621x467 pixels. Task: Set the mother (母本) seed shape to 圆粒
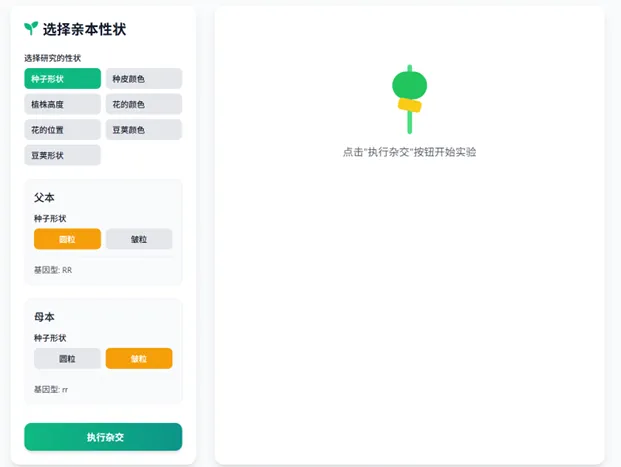[x=67, y=358]
